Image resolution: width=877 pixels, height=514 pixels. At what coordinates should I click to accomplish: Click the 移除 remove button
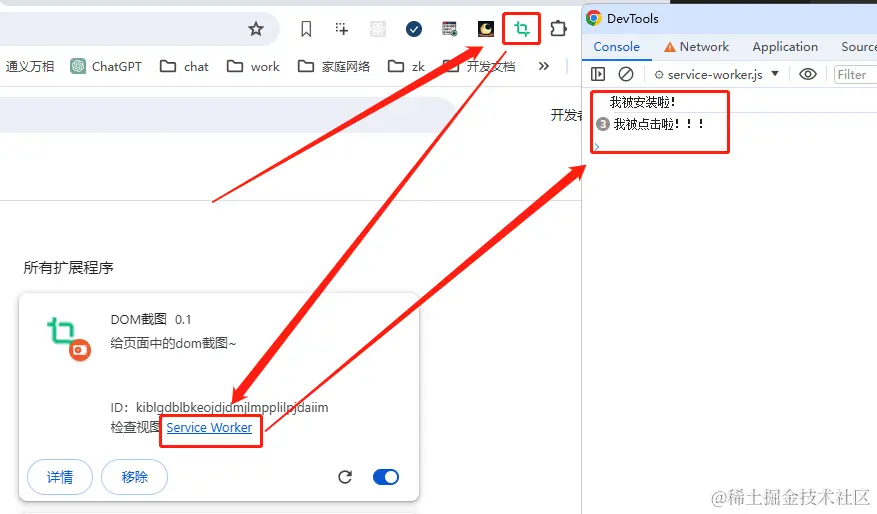click(x=134, y=477)
